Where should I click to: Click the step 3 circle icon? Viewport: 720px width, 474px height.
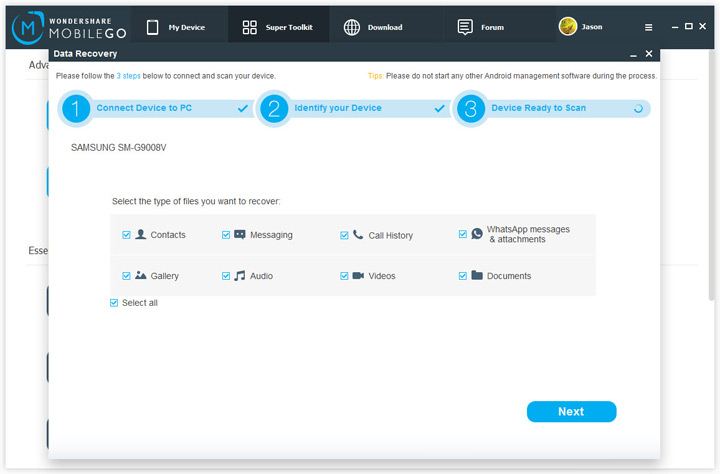point(470,109)
